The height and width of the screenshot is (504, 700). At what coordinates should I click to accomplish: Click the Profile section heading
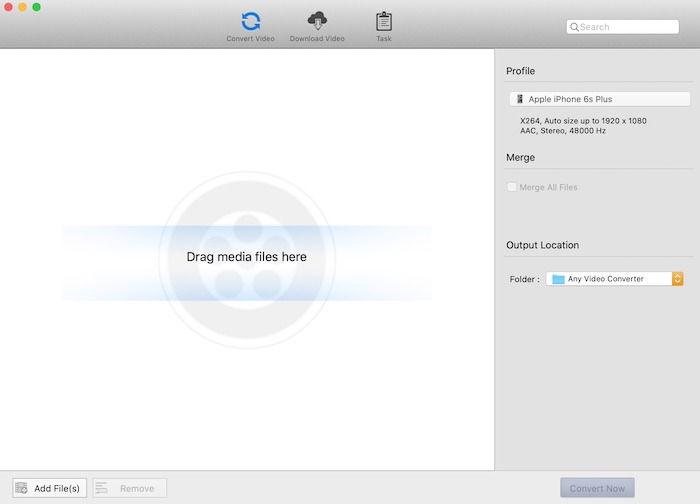(x=520, y=71)
